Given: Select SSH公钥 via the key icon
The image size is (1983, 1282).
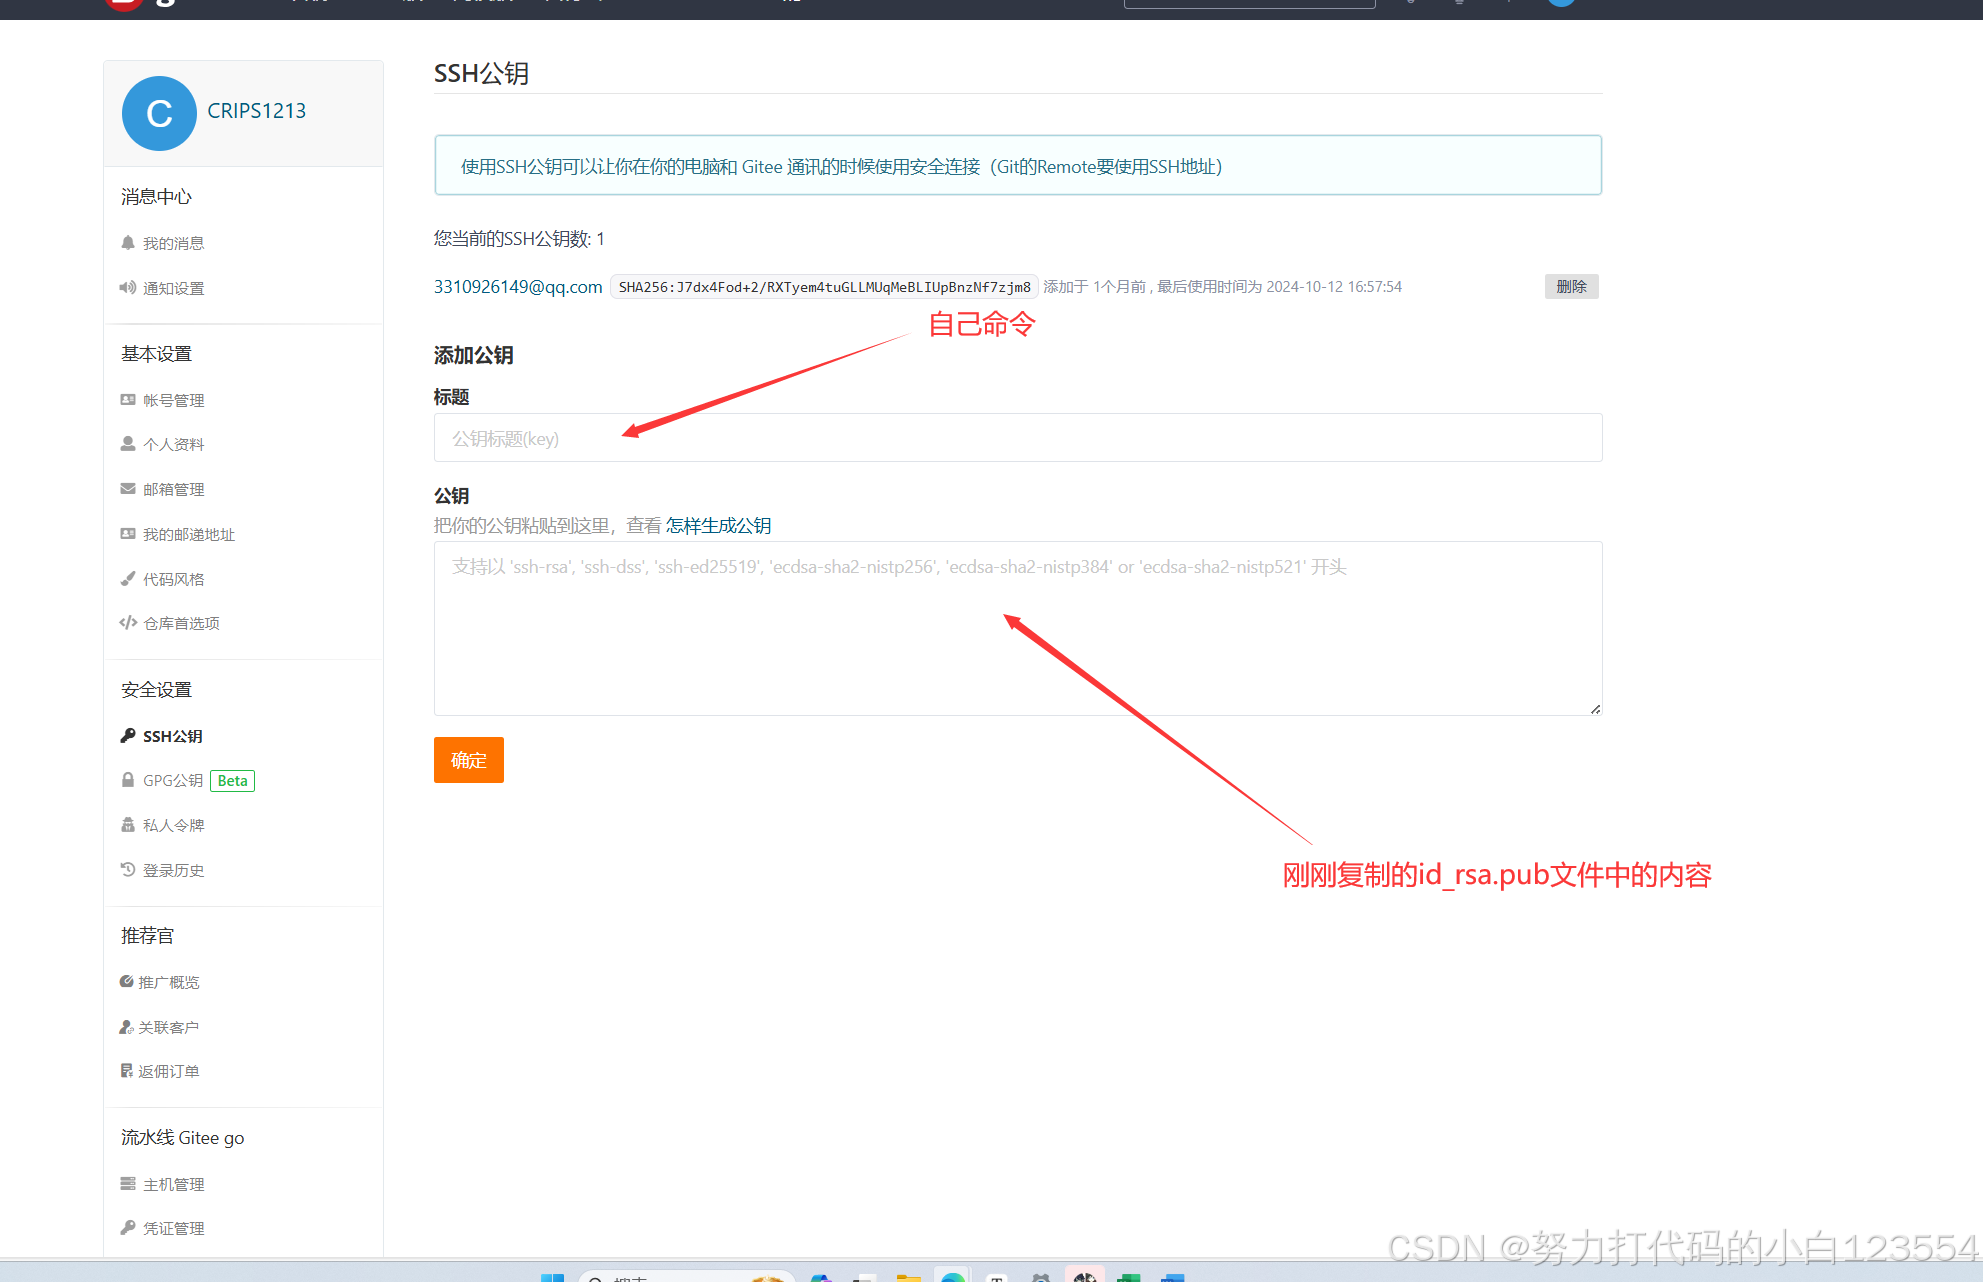Looking at the screenshot, I should [172, 735].
